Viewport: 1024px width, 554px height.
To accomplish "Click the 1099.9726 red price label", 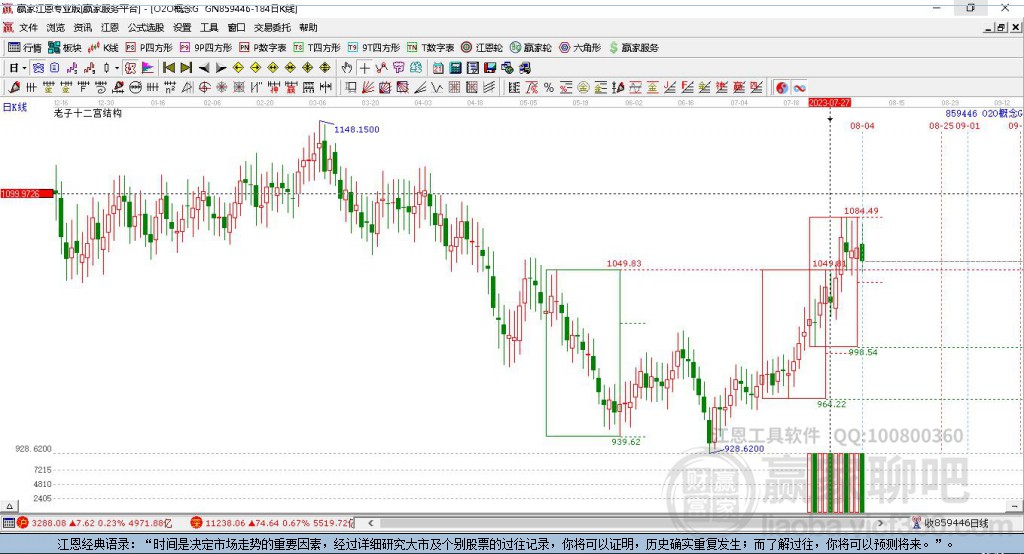I will [27, 193].
